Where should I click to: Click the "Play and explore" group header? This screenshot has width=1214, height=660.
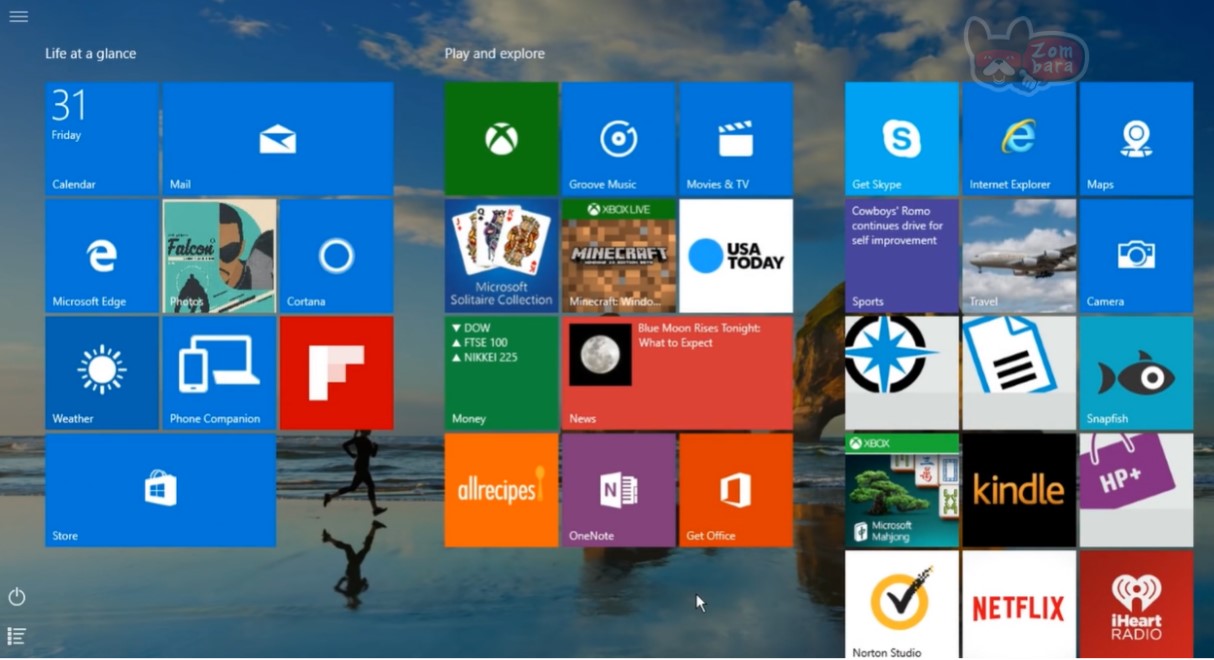495,54
